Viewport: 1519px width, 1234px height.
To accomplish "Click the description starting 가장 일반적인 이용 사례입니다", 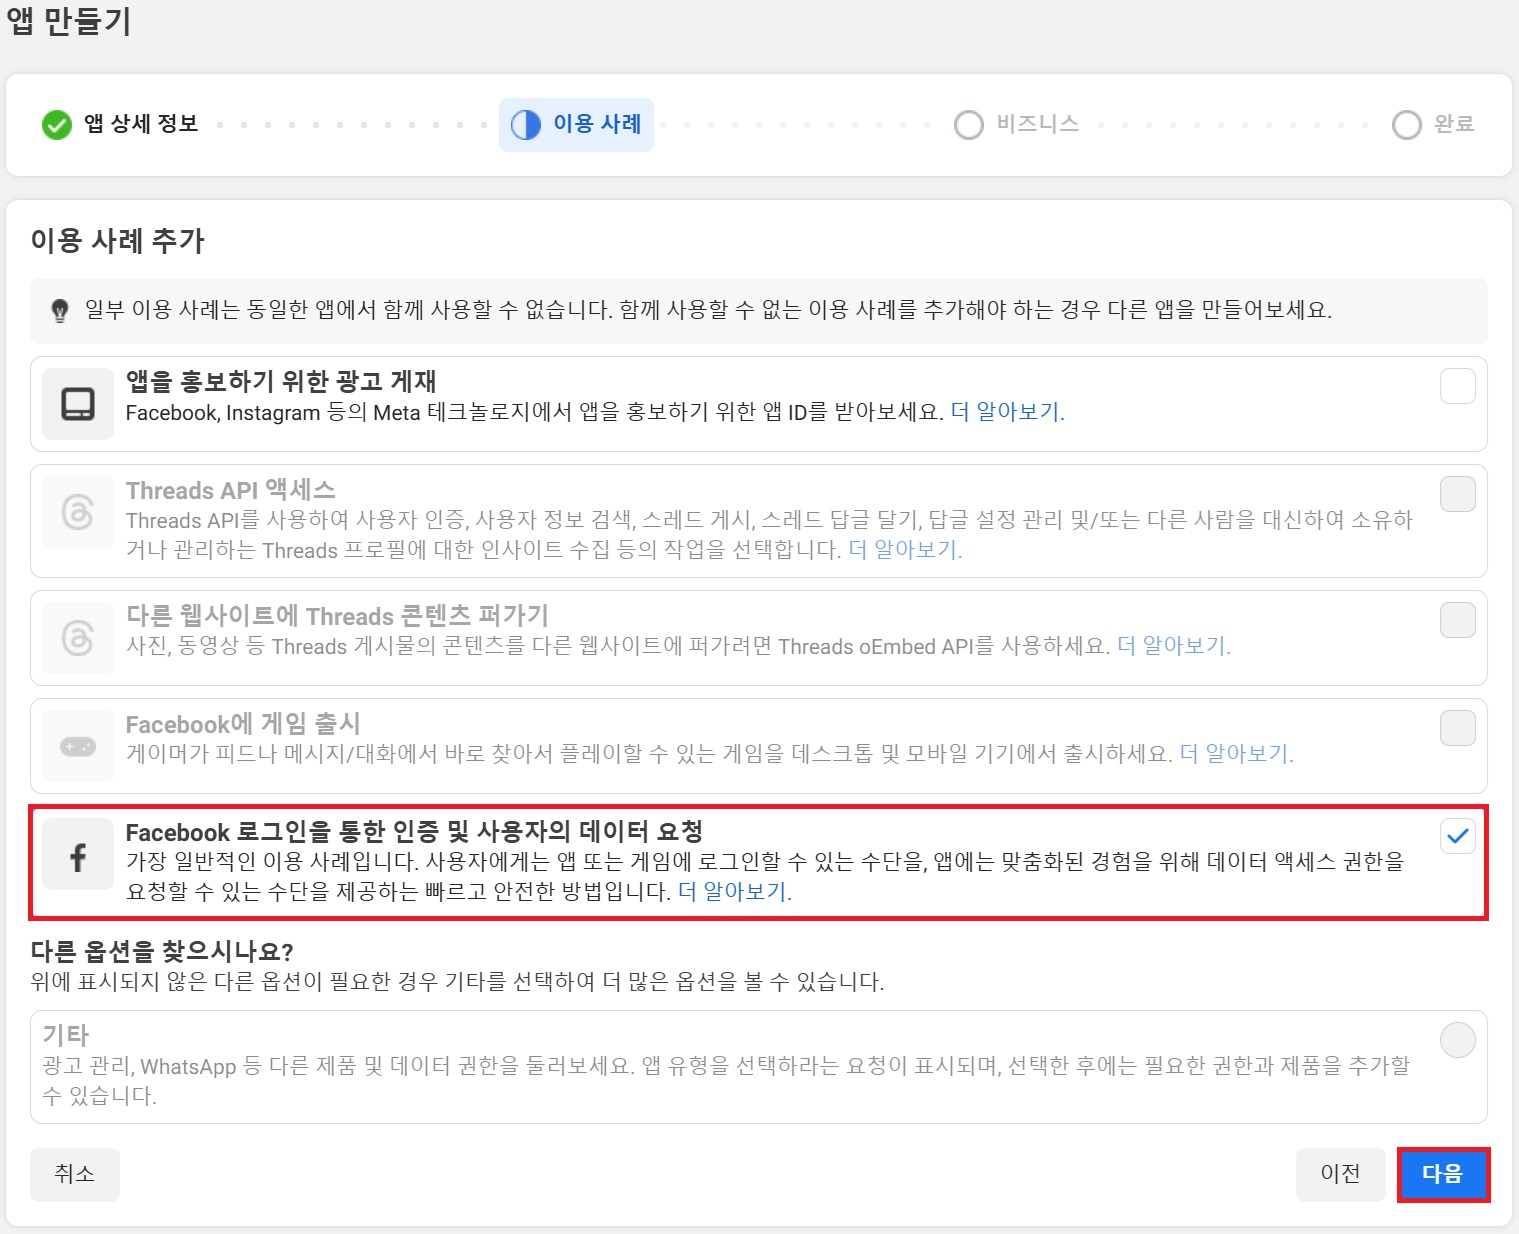I will click(765, 876).
